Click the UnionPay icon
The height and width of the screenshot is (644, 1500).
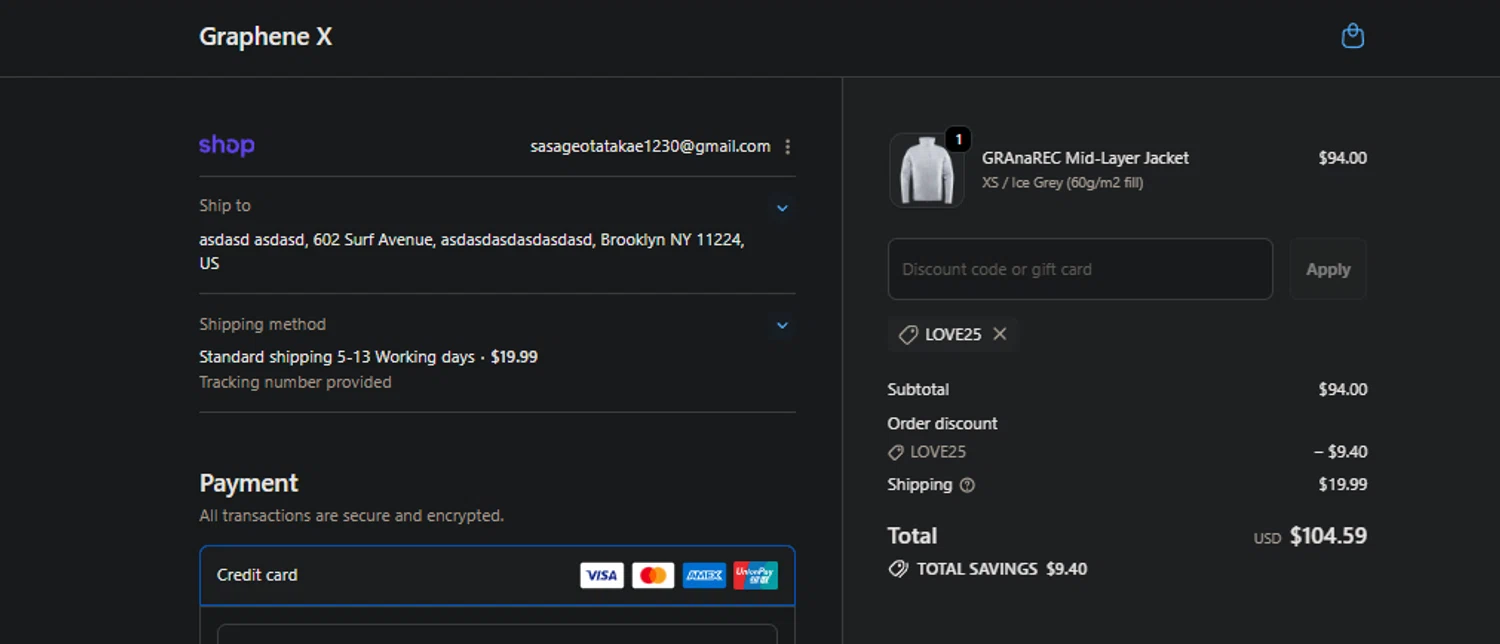(x=755, y=575)
